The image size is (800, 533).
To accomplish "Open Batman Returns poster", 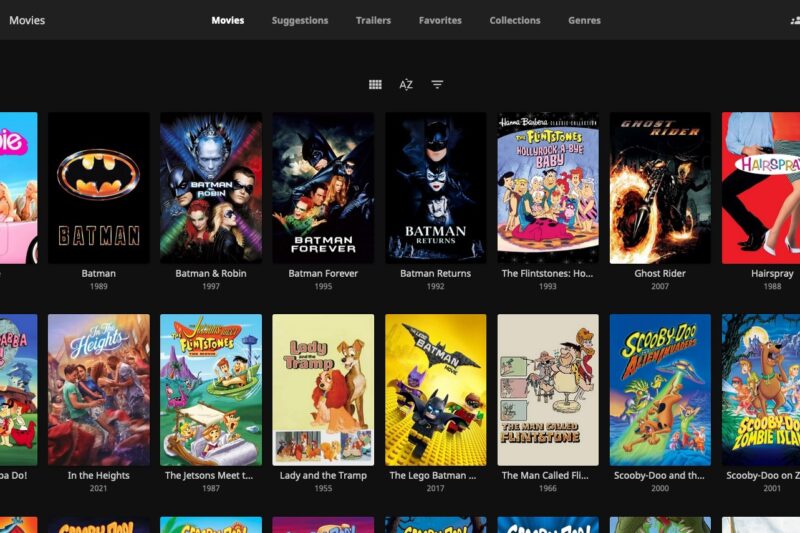I will pyautogui.click(x=436, y=188).
